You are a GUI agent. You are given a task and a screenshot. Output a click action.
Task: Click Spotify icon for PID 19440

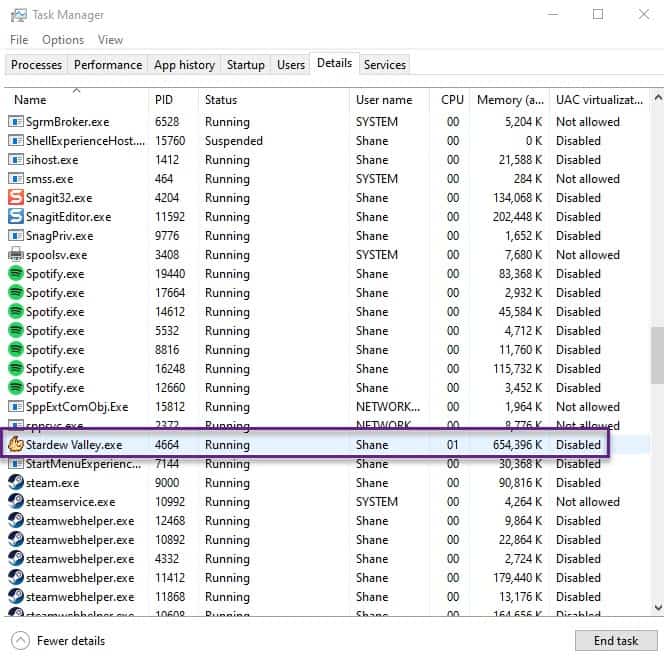(x=16, y=274)
